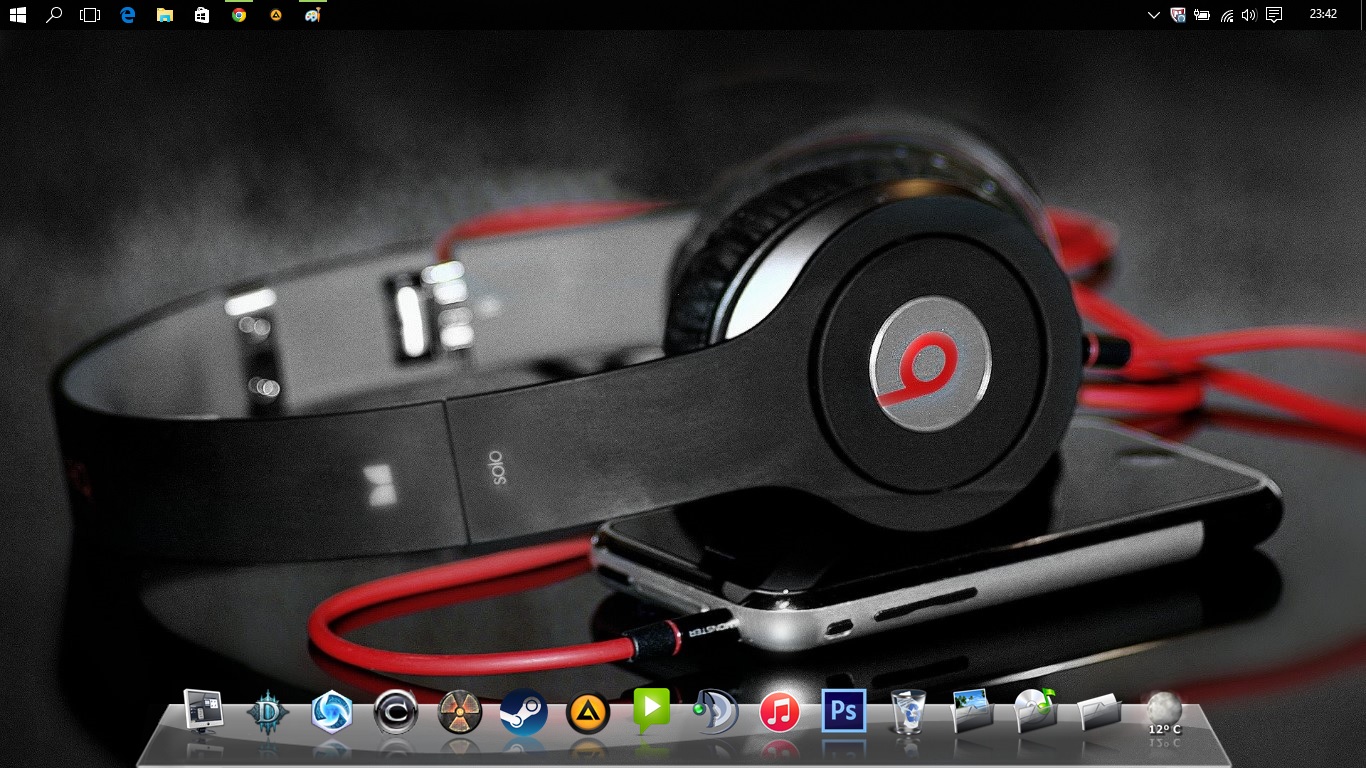Open File Explorer from the taskbar

[165, 15]
